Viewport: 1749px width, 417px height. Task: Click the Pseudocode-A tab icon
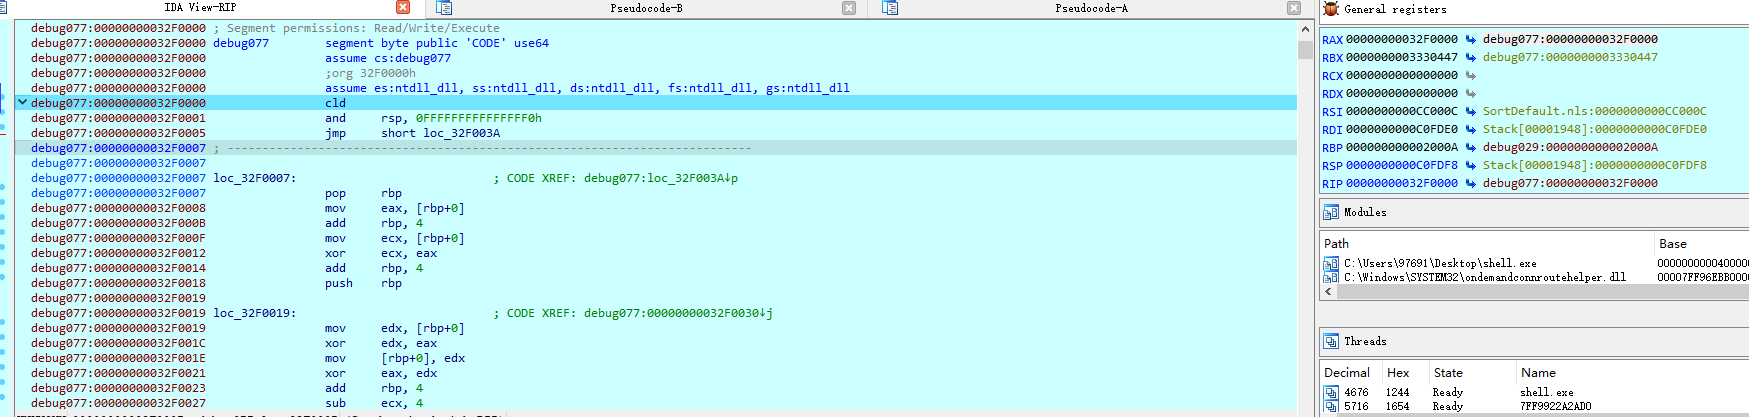[890, 8]
